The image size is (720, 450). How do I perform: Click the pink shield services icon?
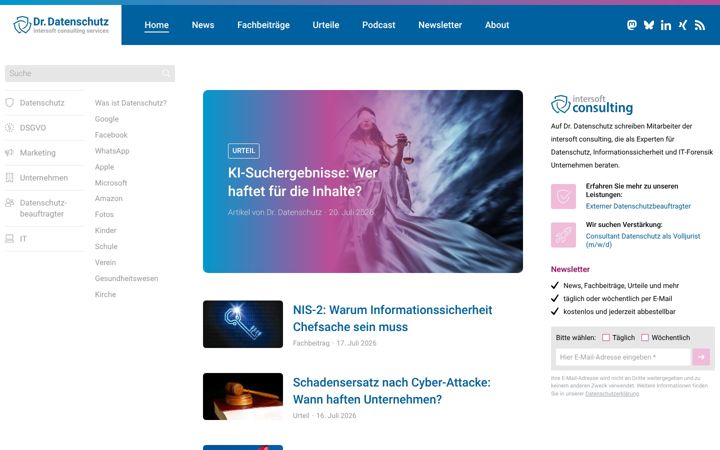pos(563,197)
